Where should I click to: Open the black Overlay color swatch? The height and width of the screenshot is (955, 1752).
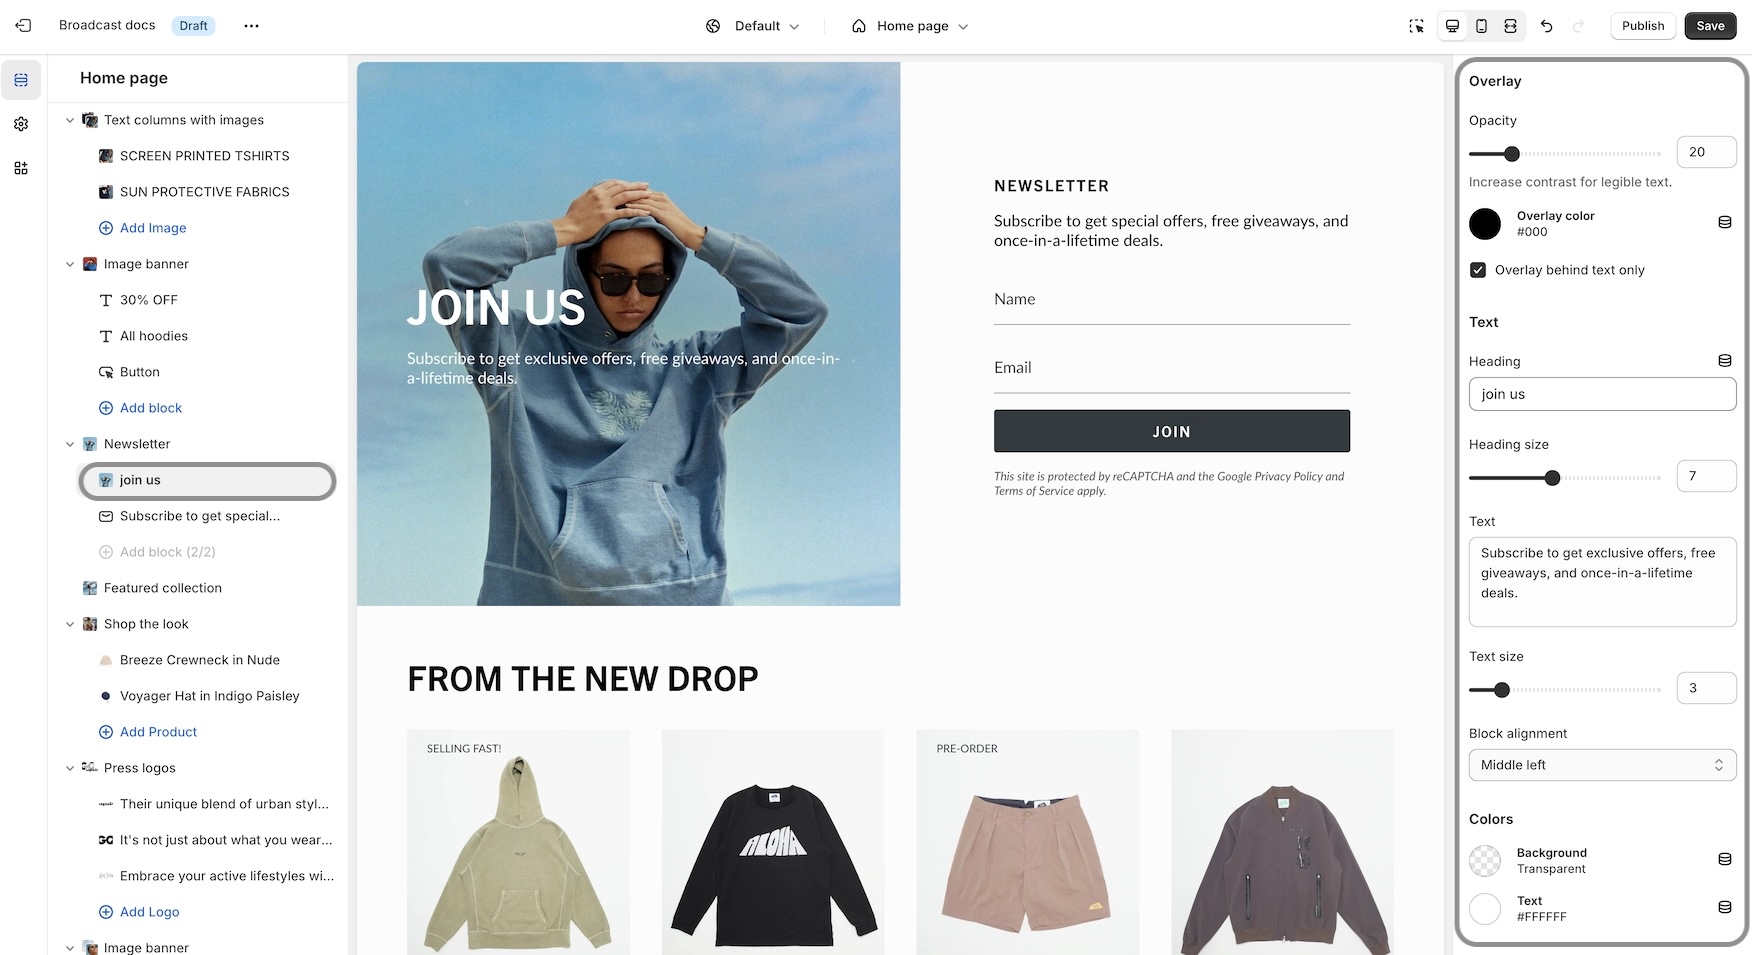(x=1485, y=224)
